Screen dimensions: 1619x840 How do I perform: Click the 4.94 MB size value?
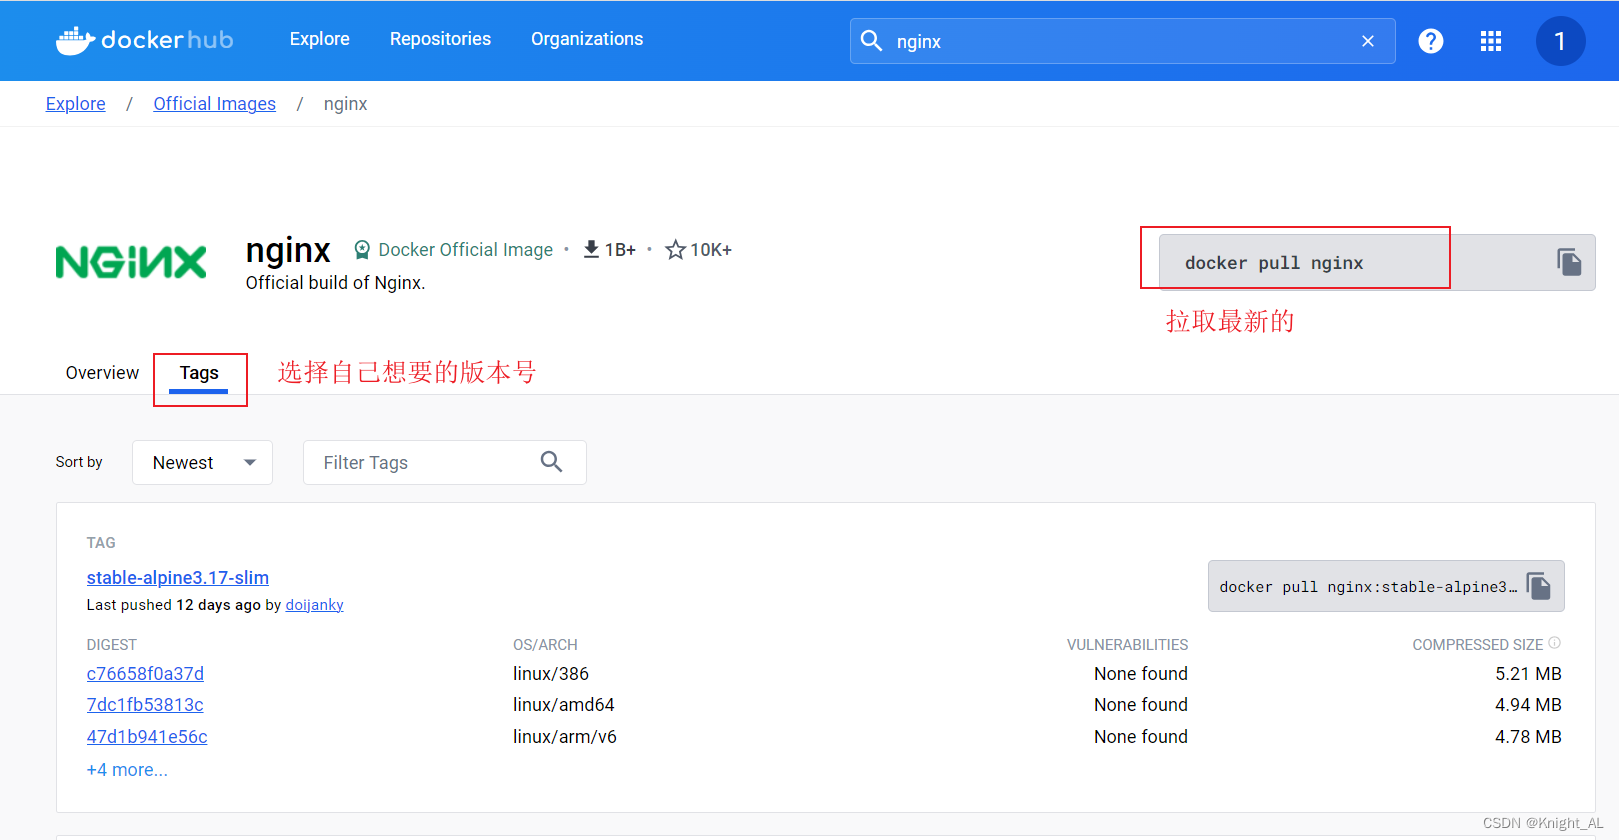point(1528,705)
